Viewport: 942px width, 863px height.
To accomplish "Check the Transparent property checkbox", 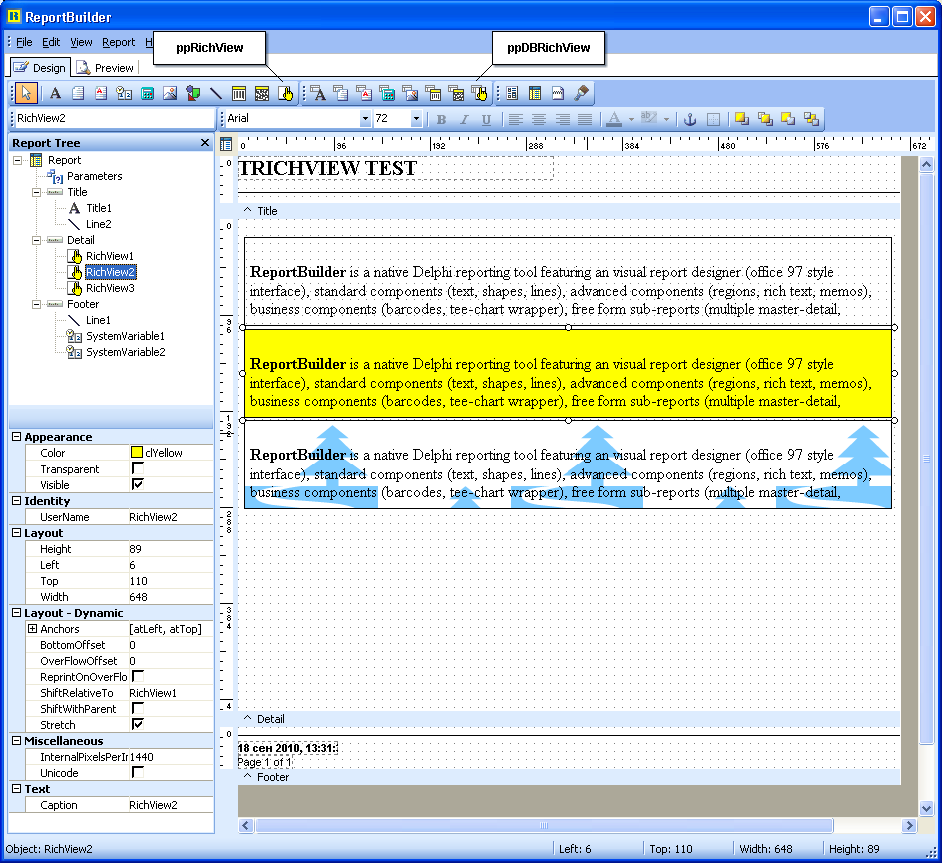I will click(137, 468).
